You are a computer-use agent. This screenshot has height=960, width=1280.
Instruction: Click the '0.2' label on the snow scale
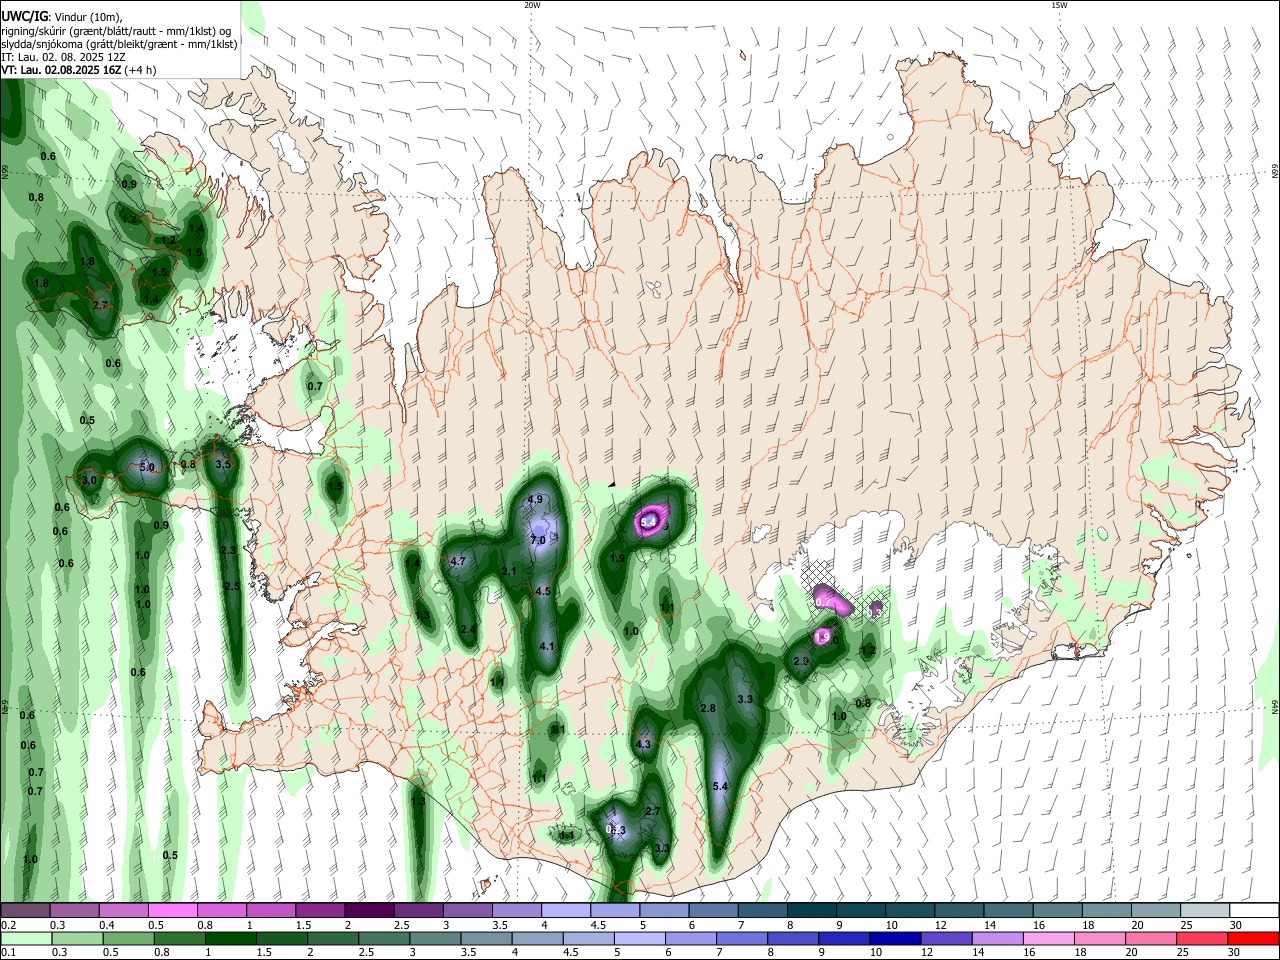9,925
